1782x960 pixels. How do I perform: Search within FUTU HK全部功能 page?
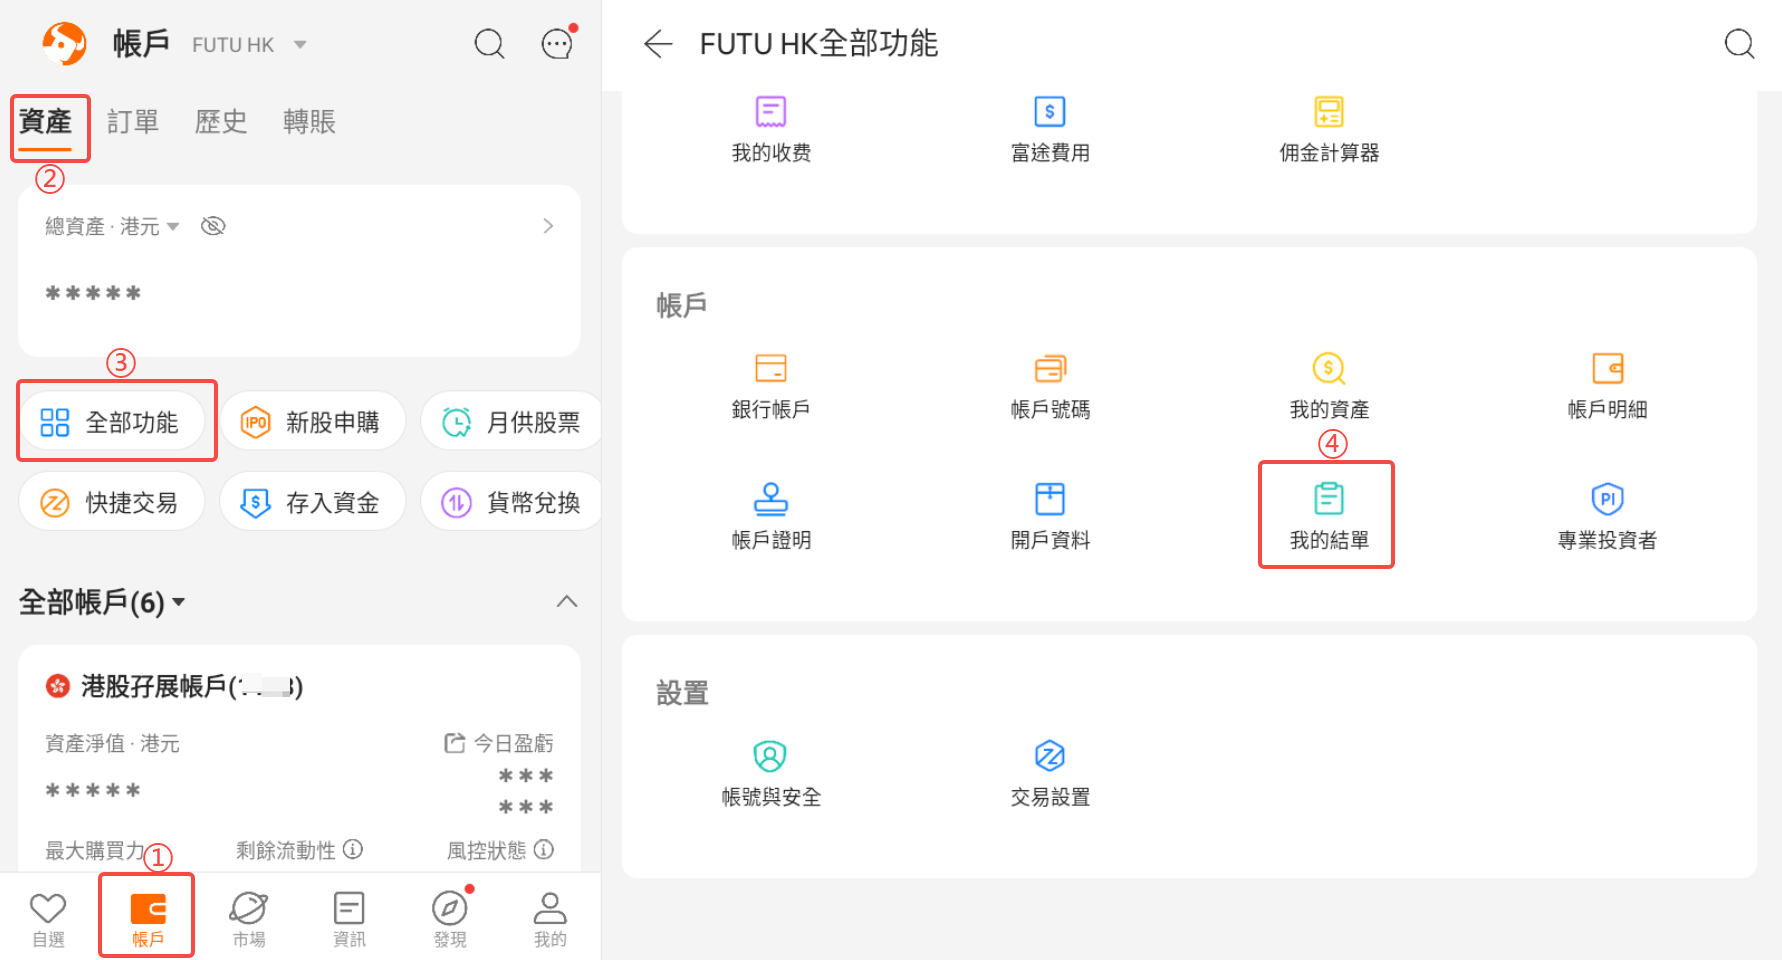point(1740,44)
